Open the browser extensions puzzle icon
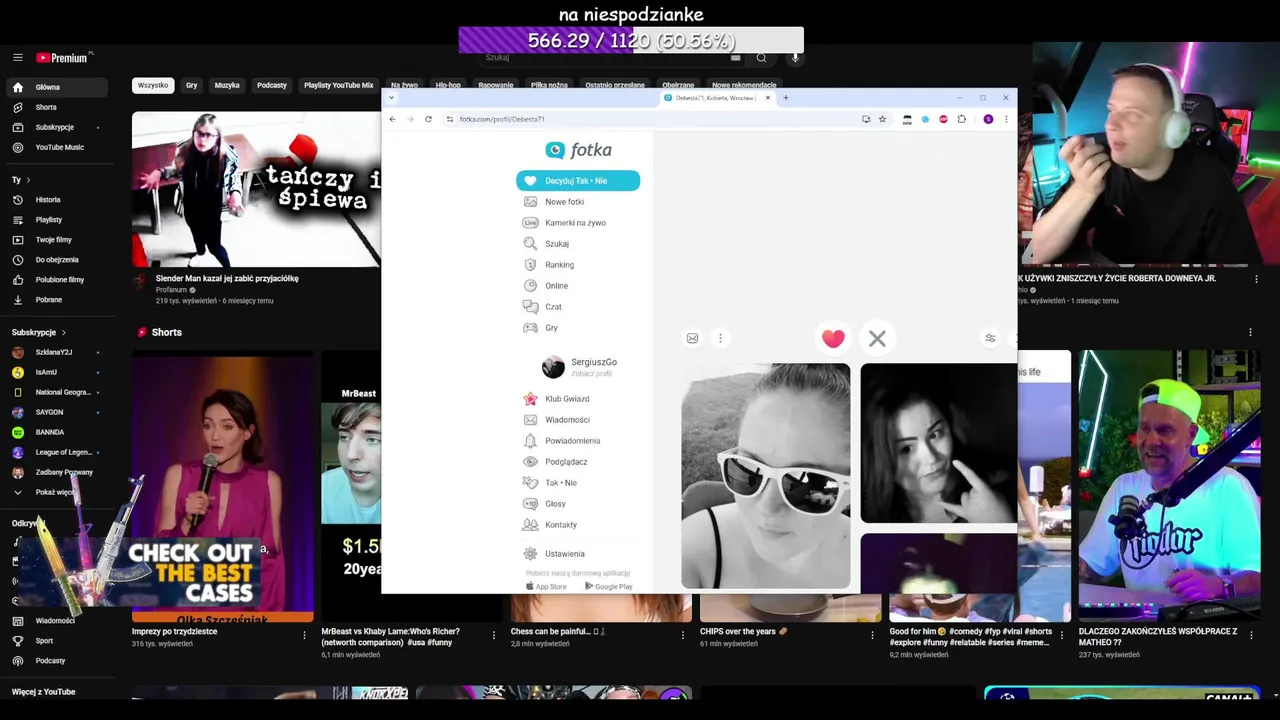Viewport: 1280px width, 720px height. pos(962,119)
